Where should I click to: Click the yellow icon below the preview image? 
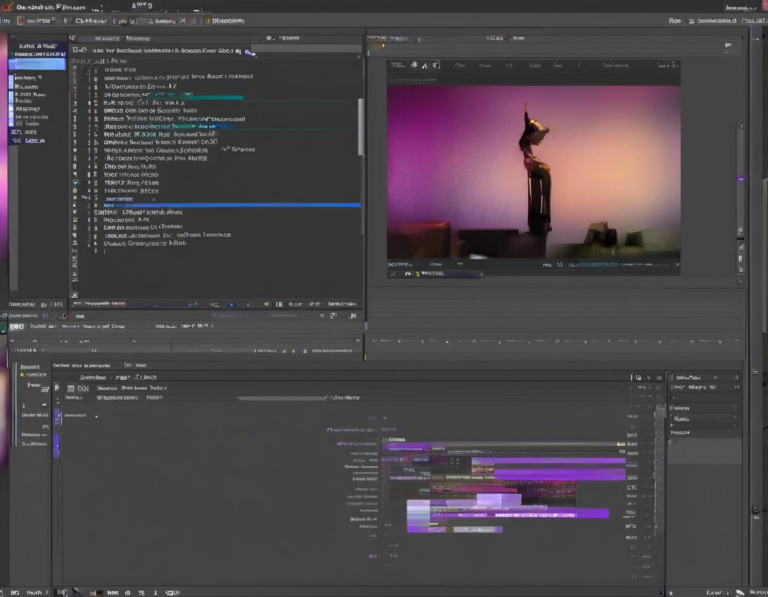tap(417, 273)
